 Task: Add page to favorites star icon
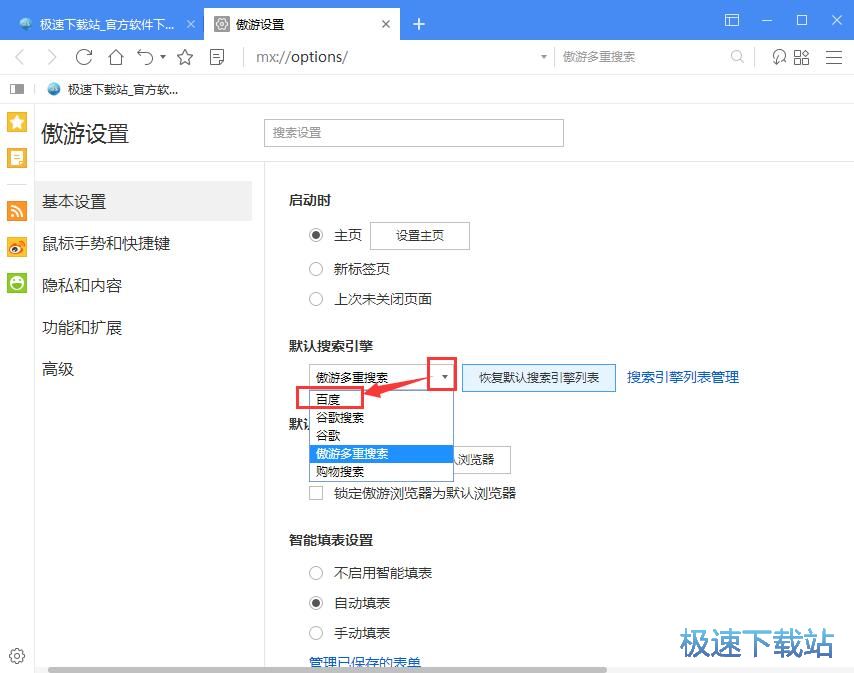[185, 57]
